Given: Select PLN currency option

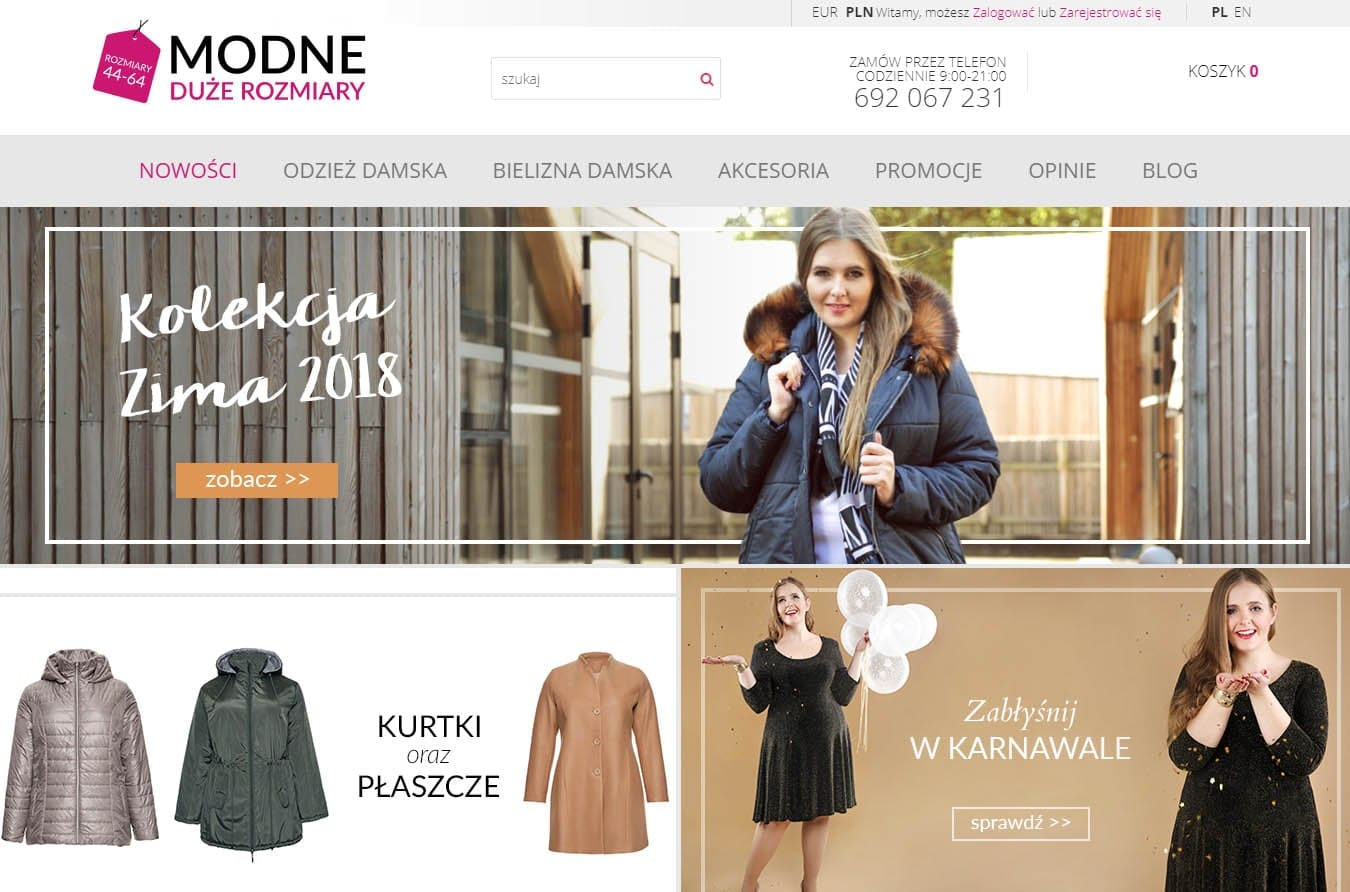Looking at the screenshot, I should click(x=859, y=13).
